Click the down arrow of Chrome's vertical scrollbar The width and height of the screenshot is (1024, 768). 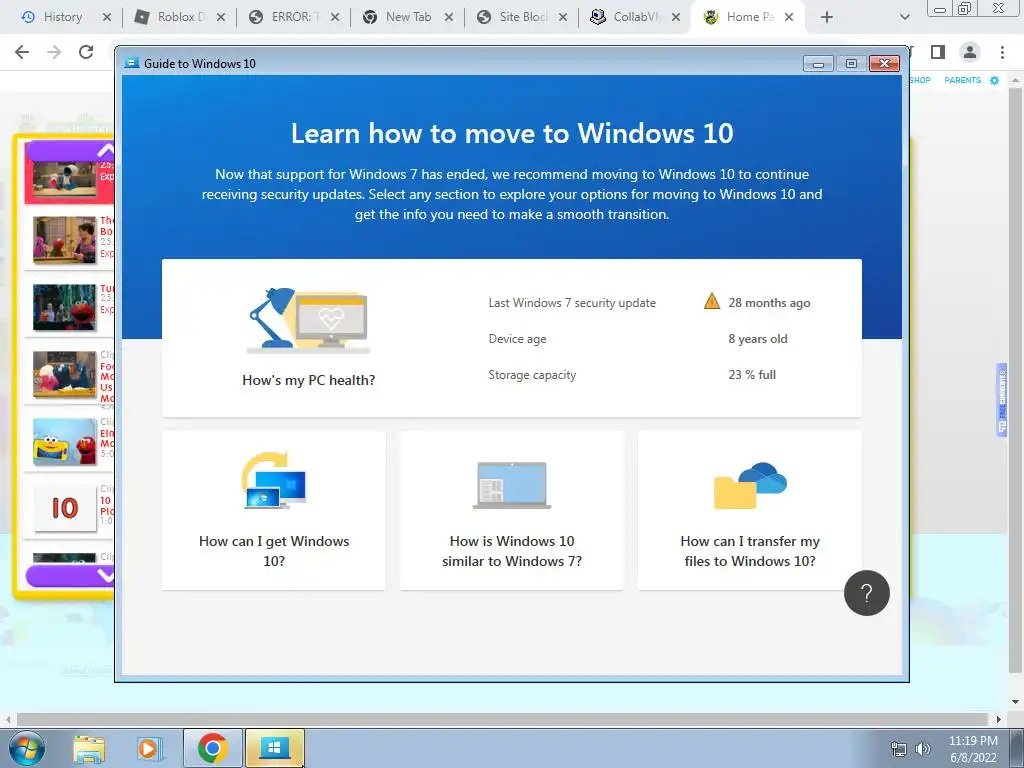tap(1015, 703)
